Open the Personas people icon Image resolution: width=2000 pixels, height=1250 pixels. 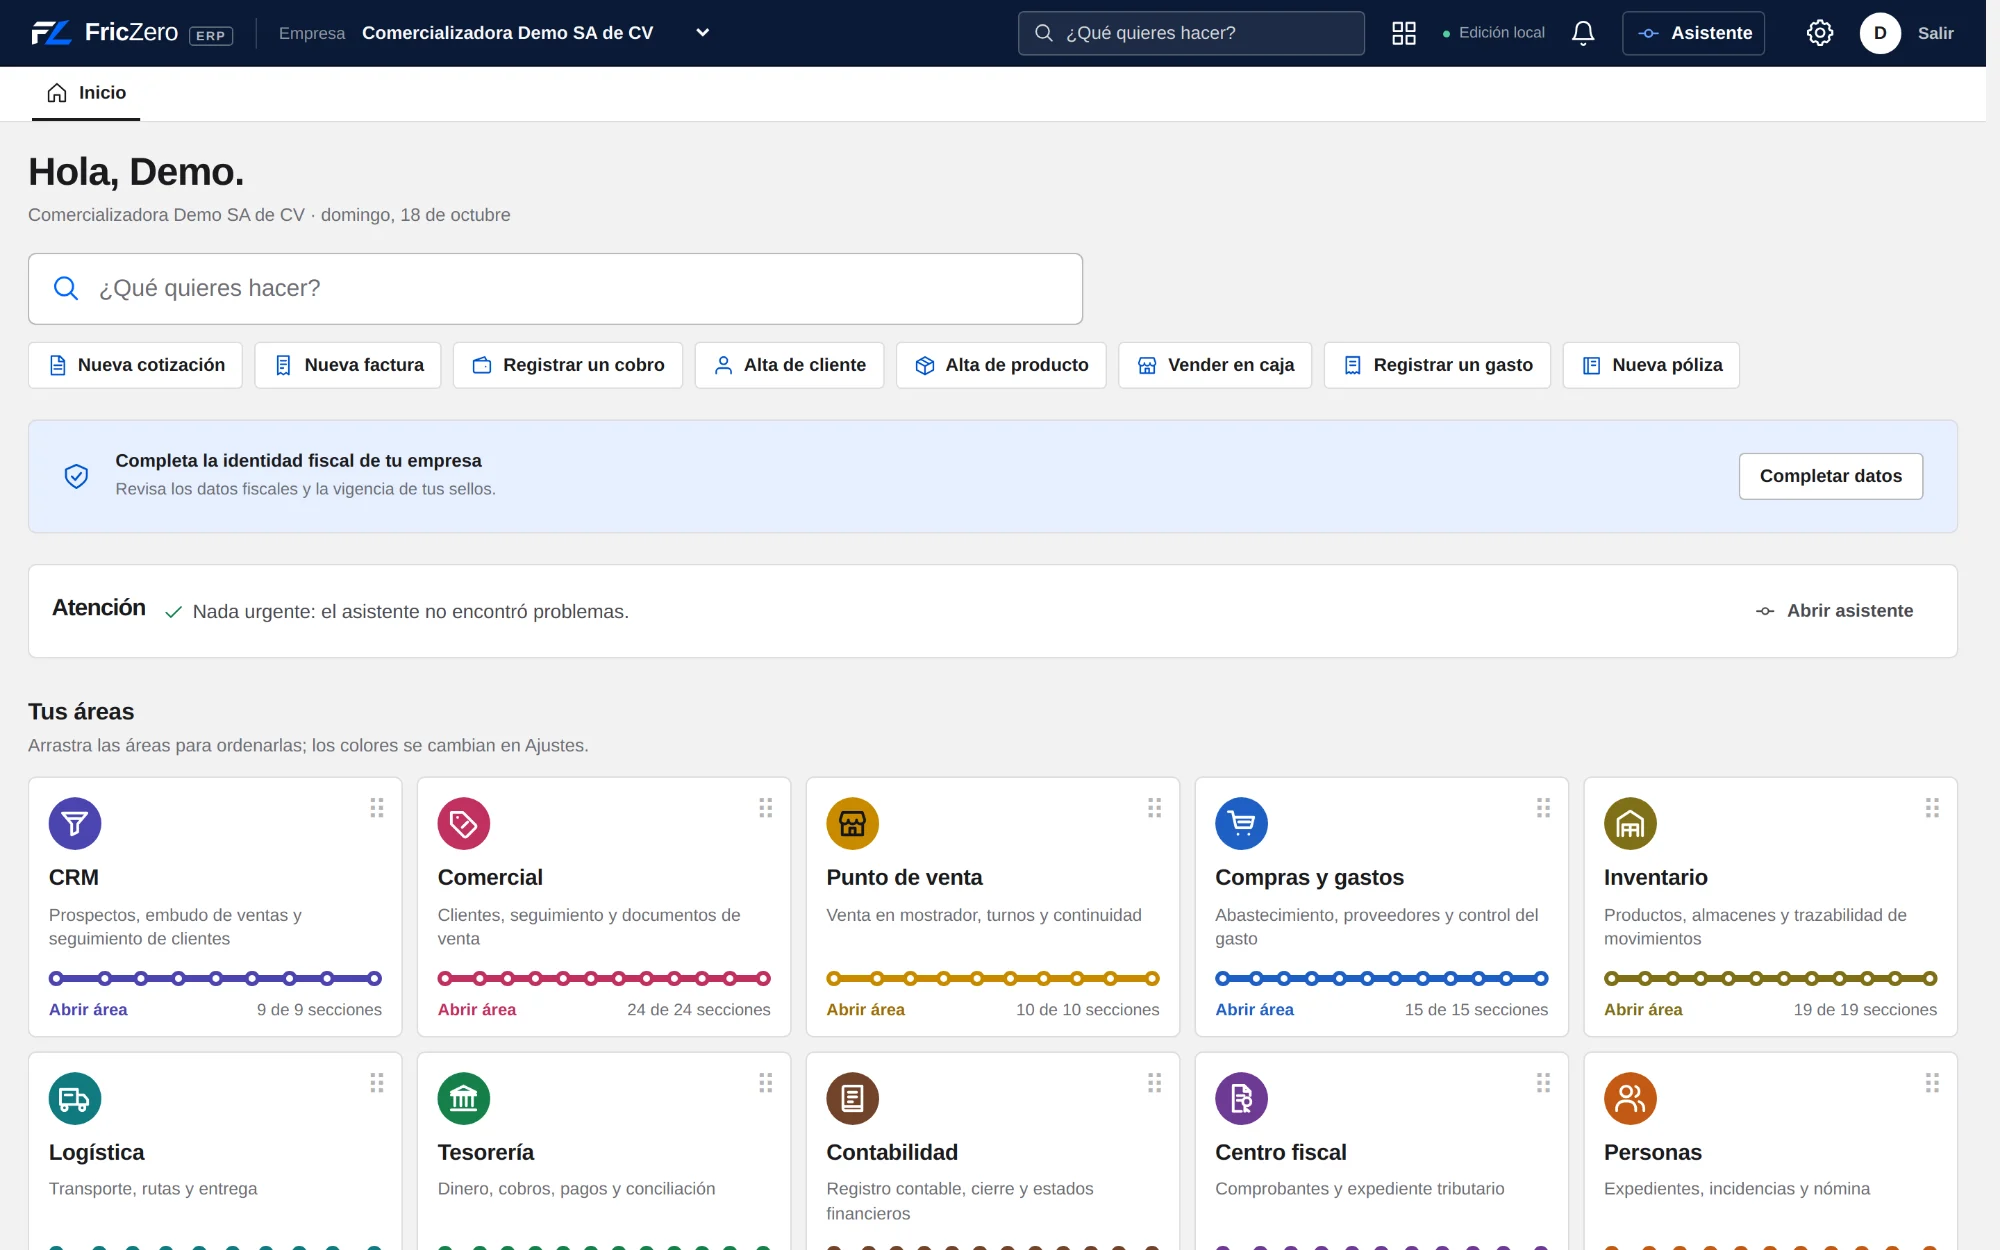(x=1631, y=1099)
